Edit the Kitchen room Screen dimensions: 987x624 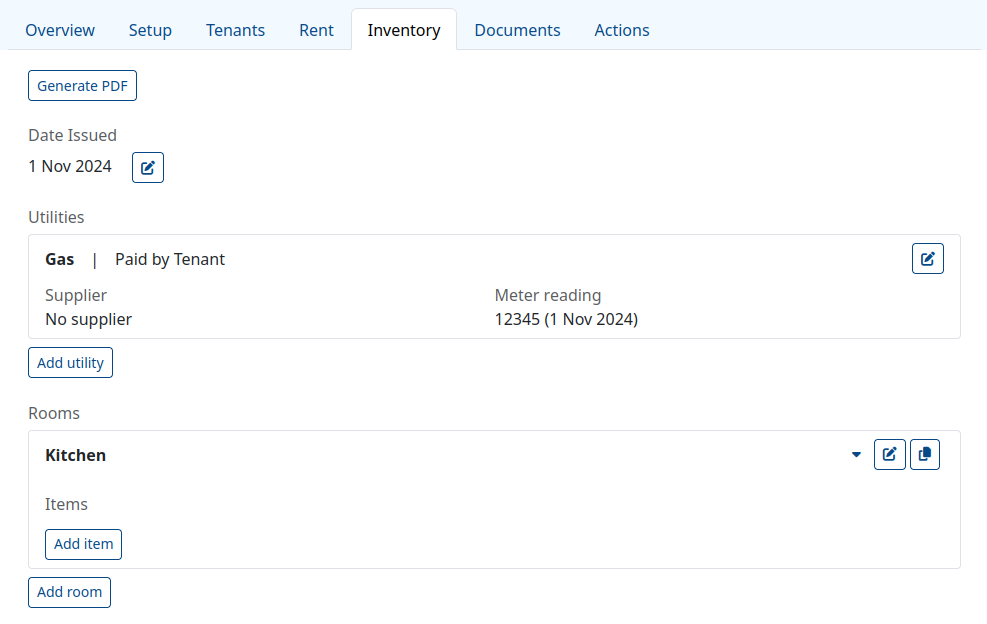tap(889, 455)
